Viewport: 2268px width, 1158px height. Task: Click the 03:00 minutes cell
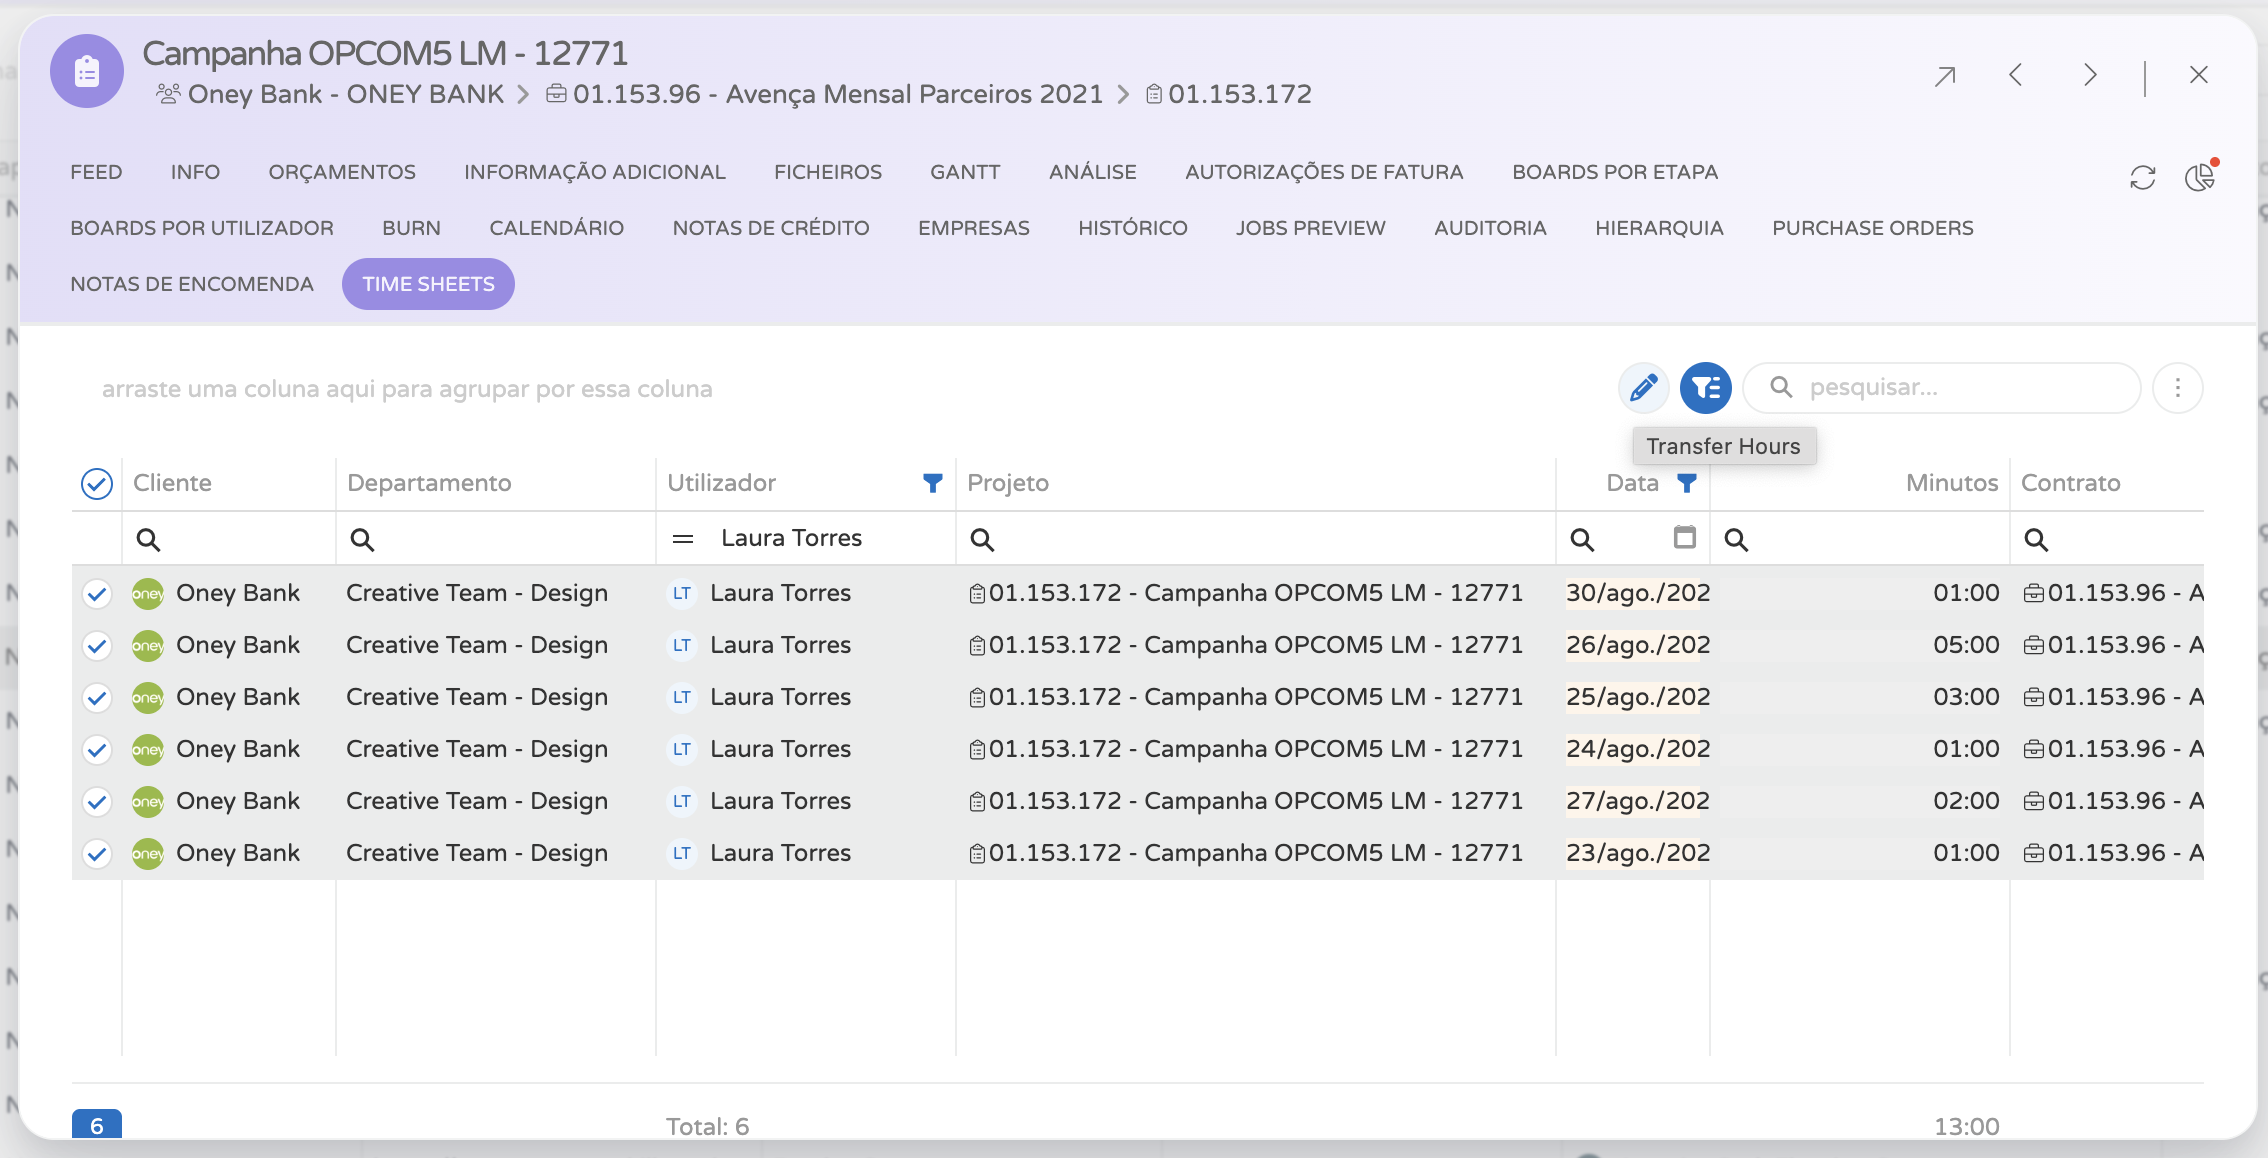(1860, 698)
